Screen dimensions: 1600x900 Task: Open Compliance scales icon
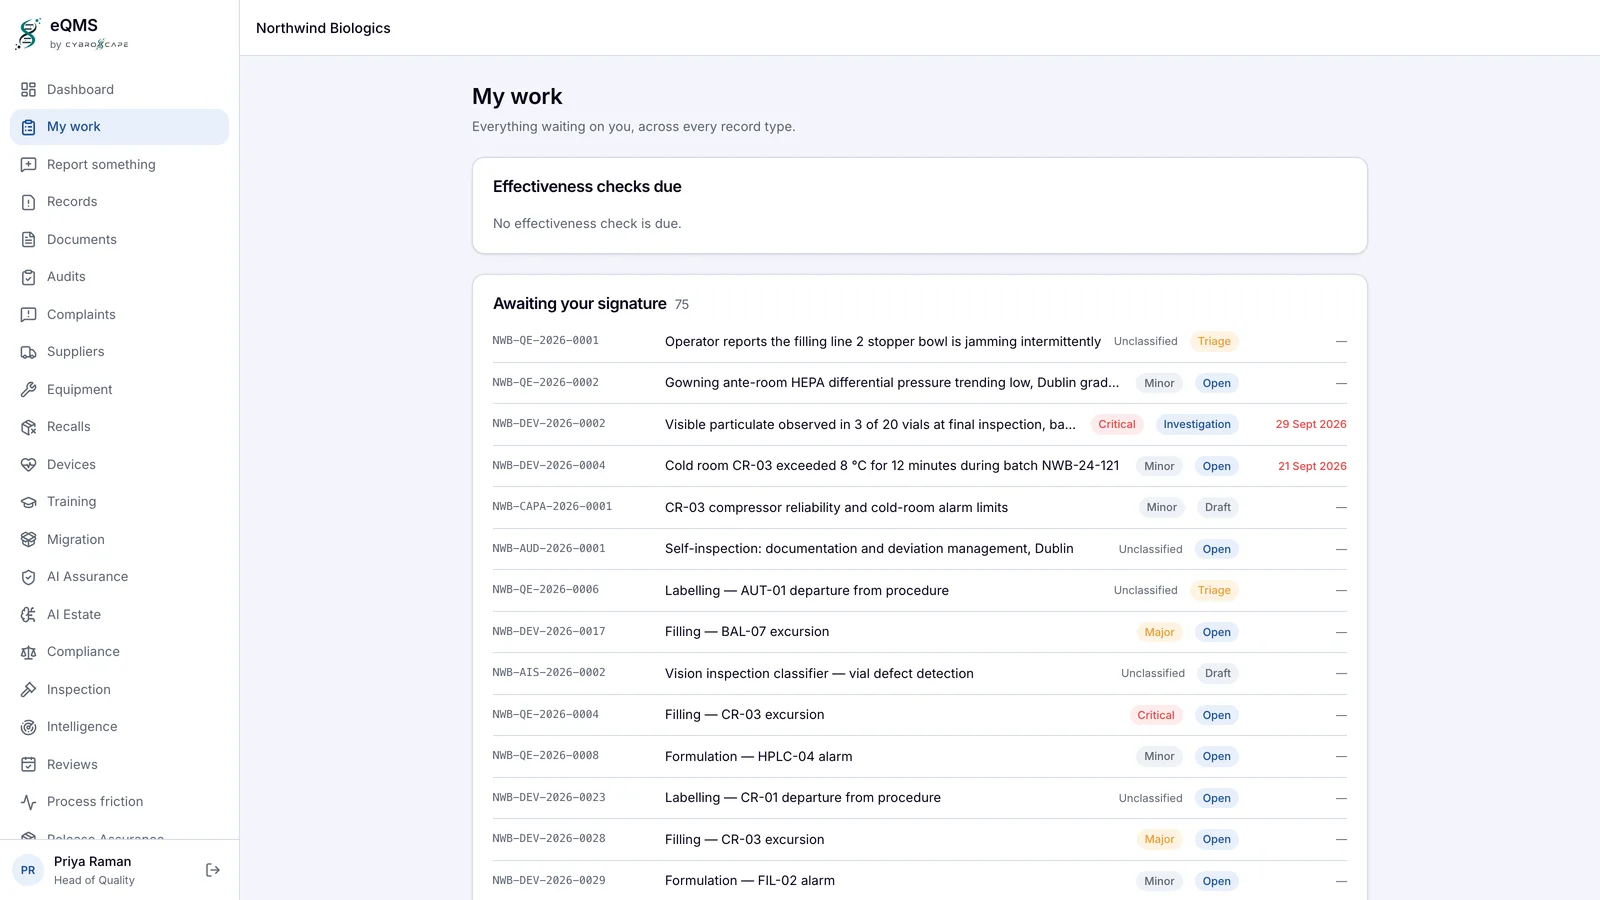tap(28, 652)
